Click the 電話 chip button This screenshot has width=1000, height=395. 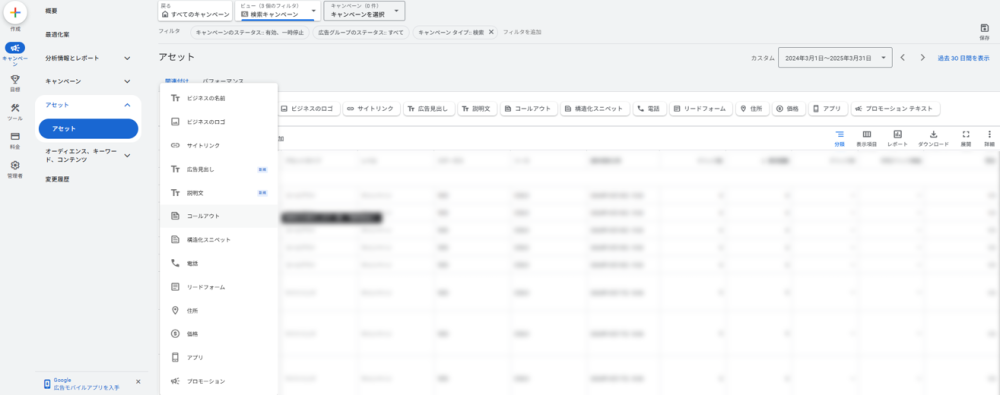tap(649, 108)
